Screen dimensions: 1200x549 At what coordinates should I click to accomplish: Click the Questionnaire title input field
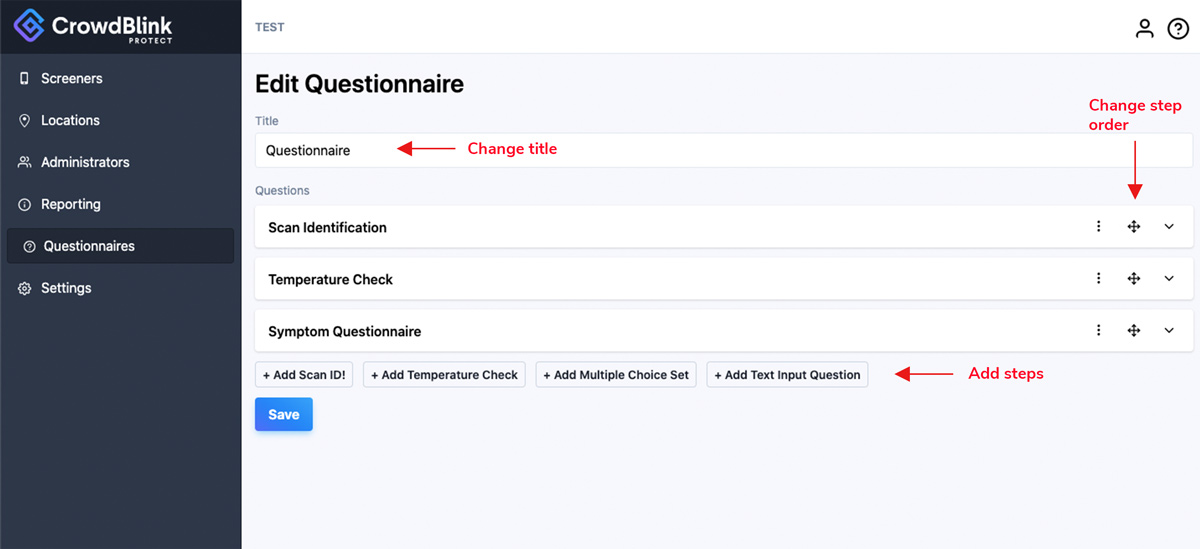(x=724, y=151)
